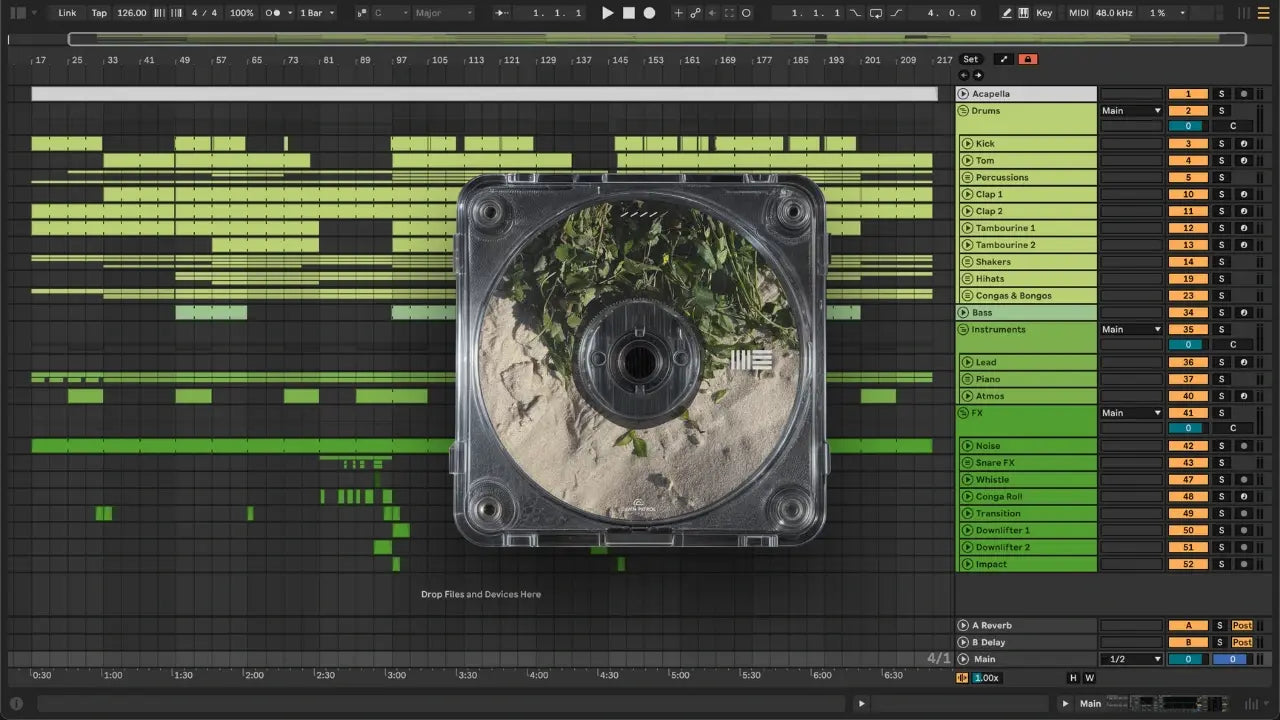Screen dimensions: 1280x720
Task: Open the MIDI map mode
Action: point(1078,13)
